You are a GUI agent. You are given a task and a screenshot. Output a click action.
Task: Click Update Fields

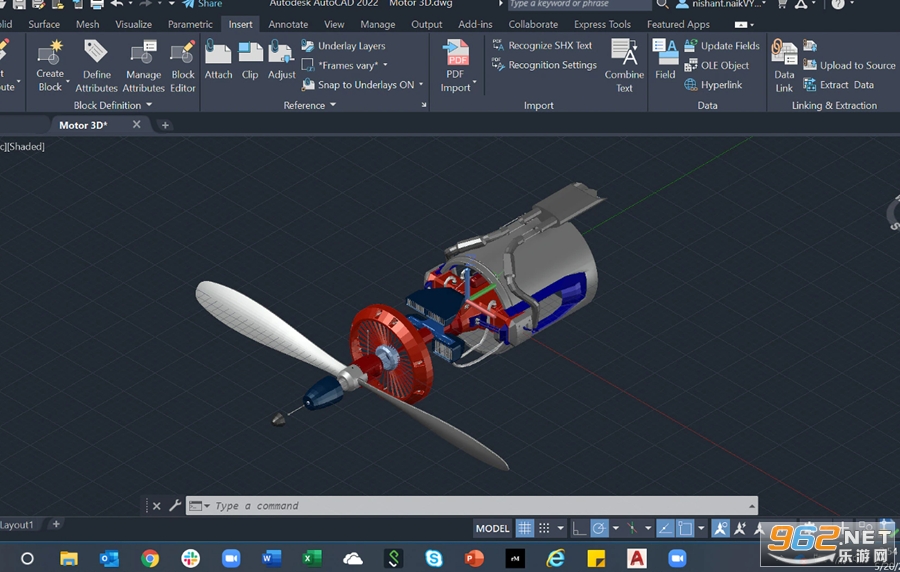tap(722, 46)
